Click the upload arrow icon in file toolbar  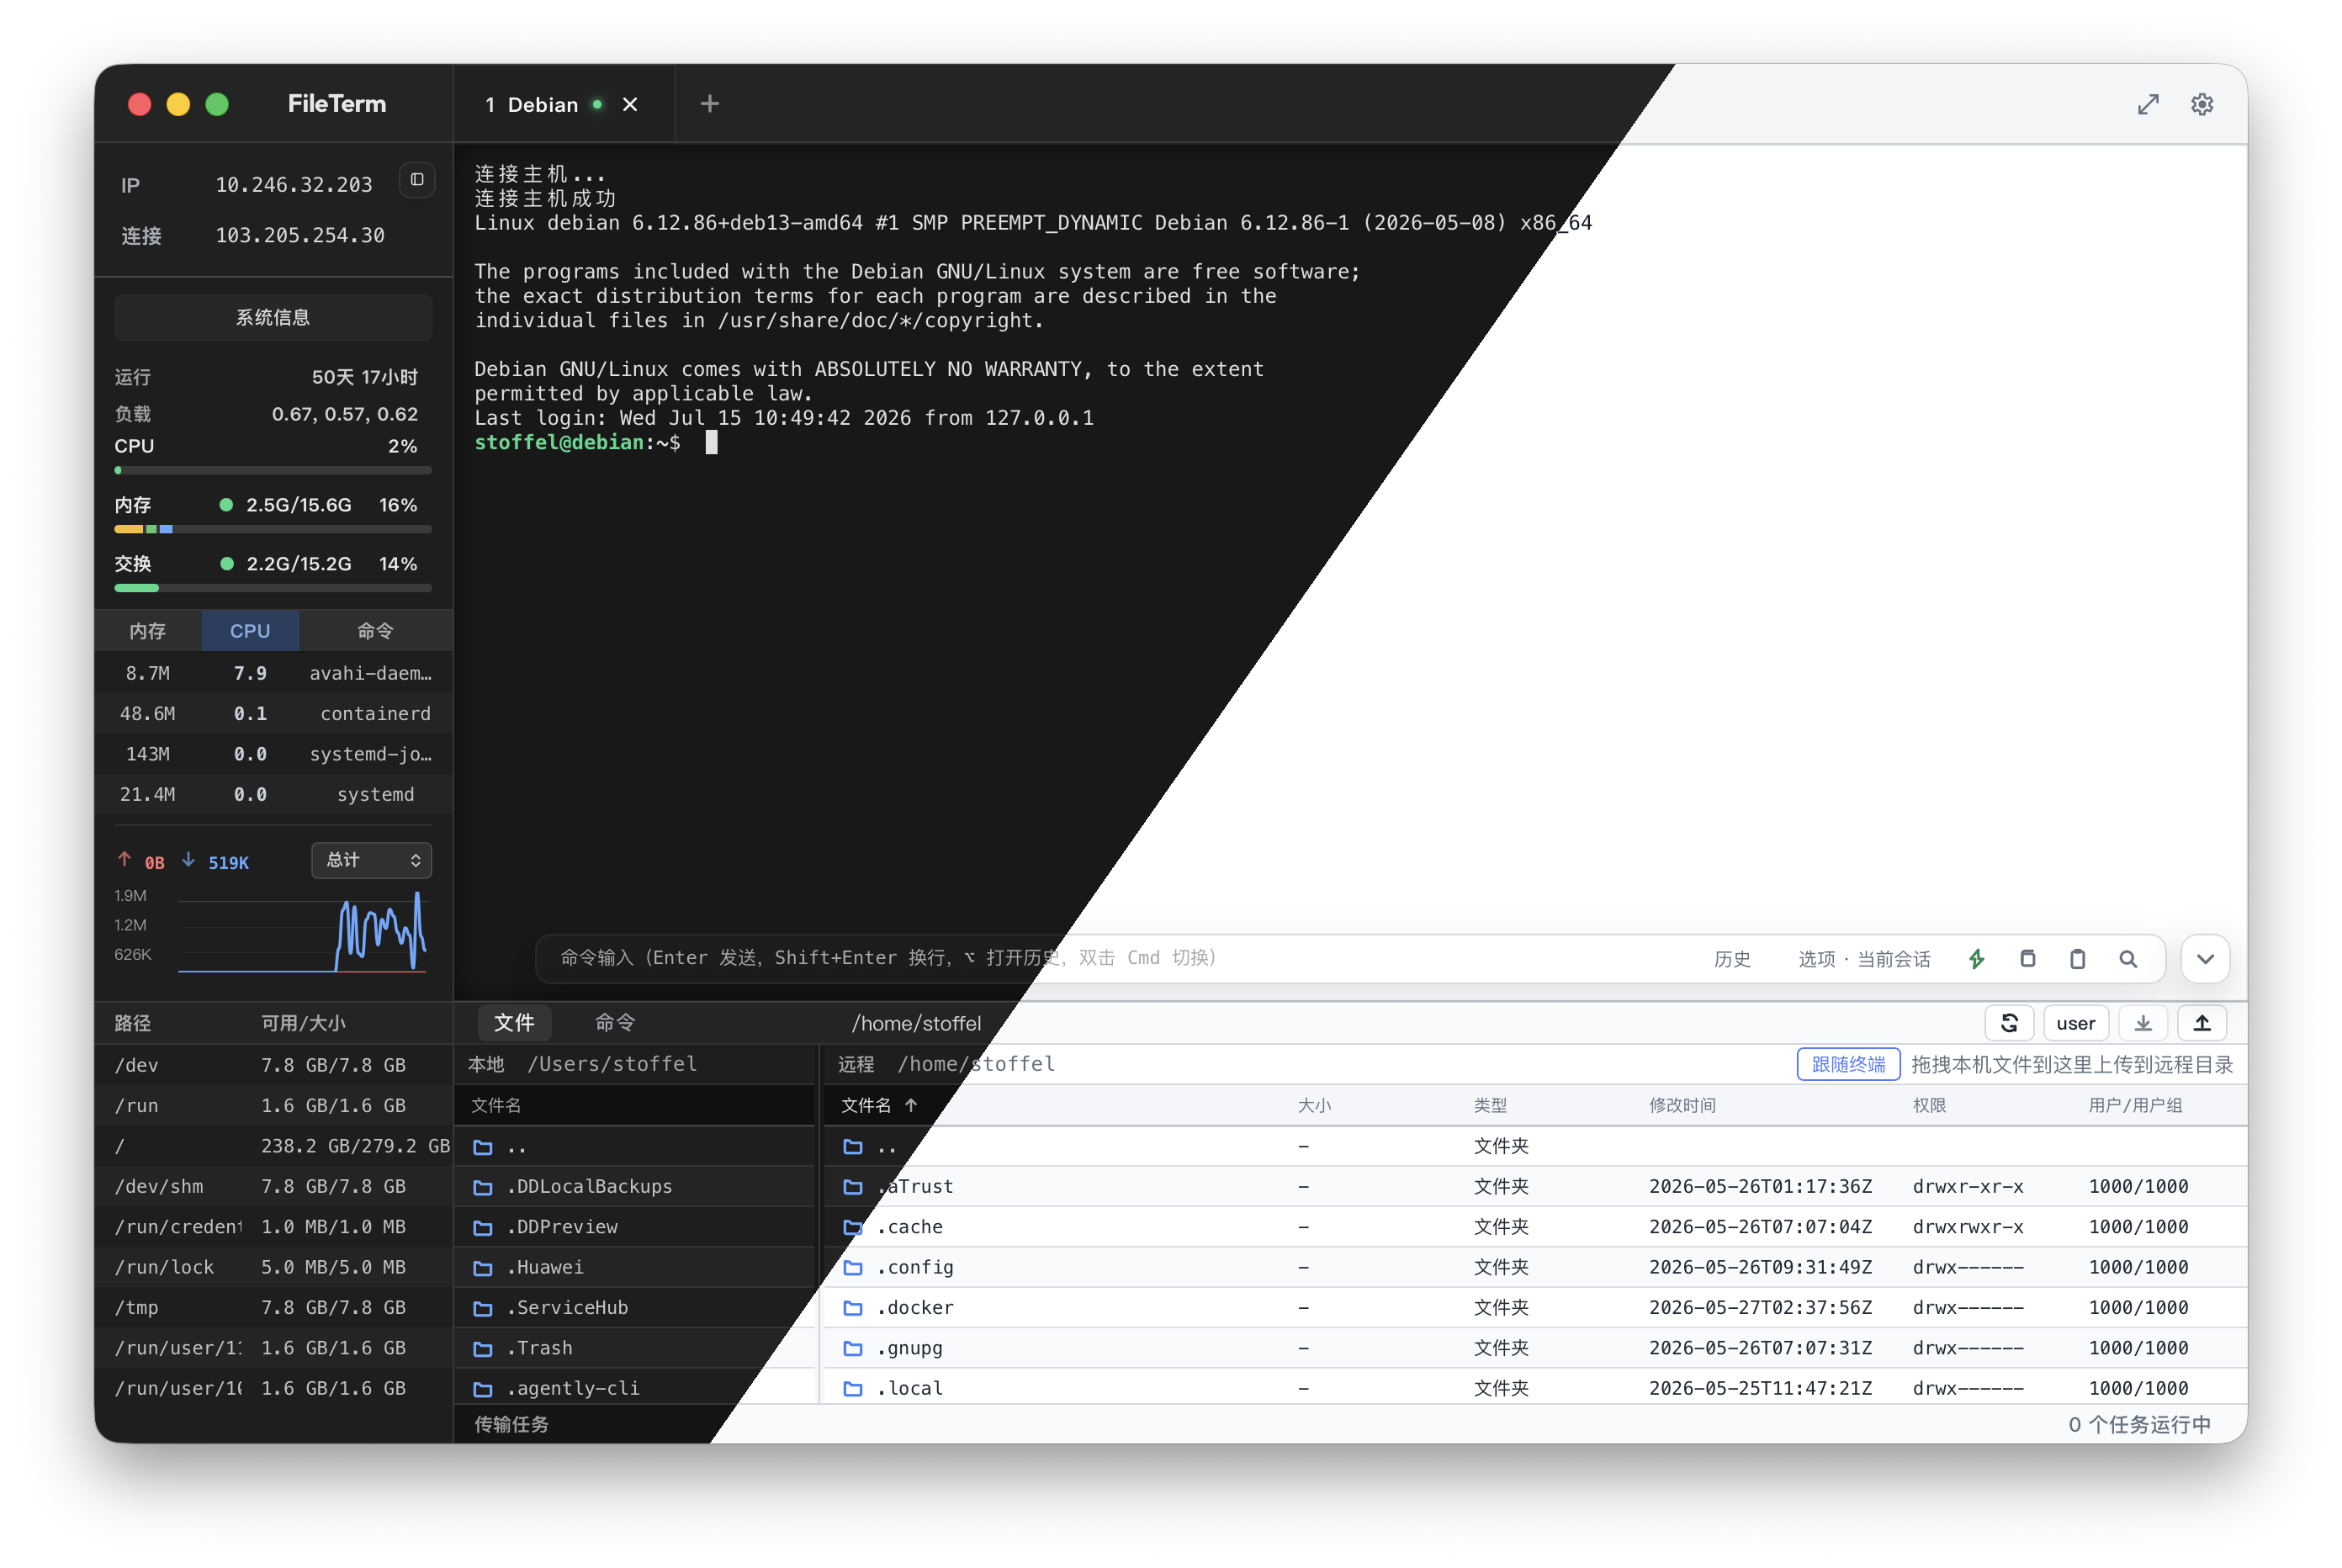2201,1023
